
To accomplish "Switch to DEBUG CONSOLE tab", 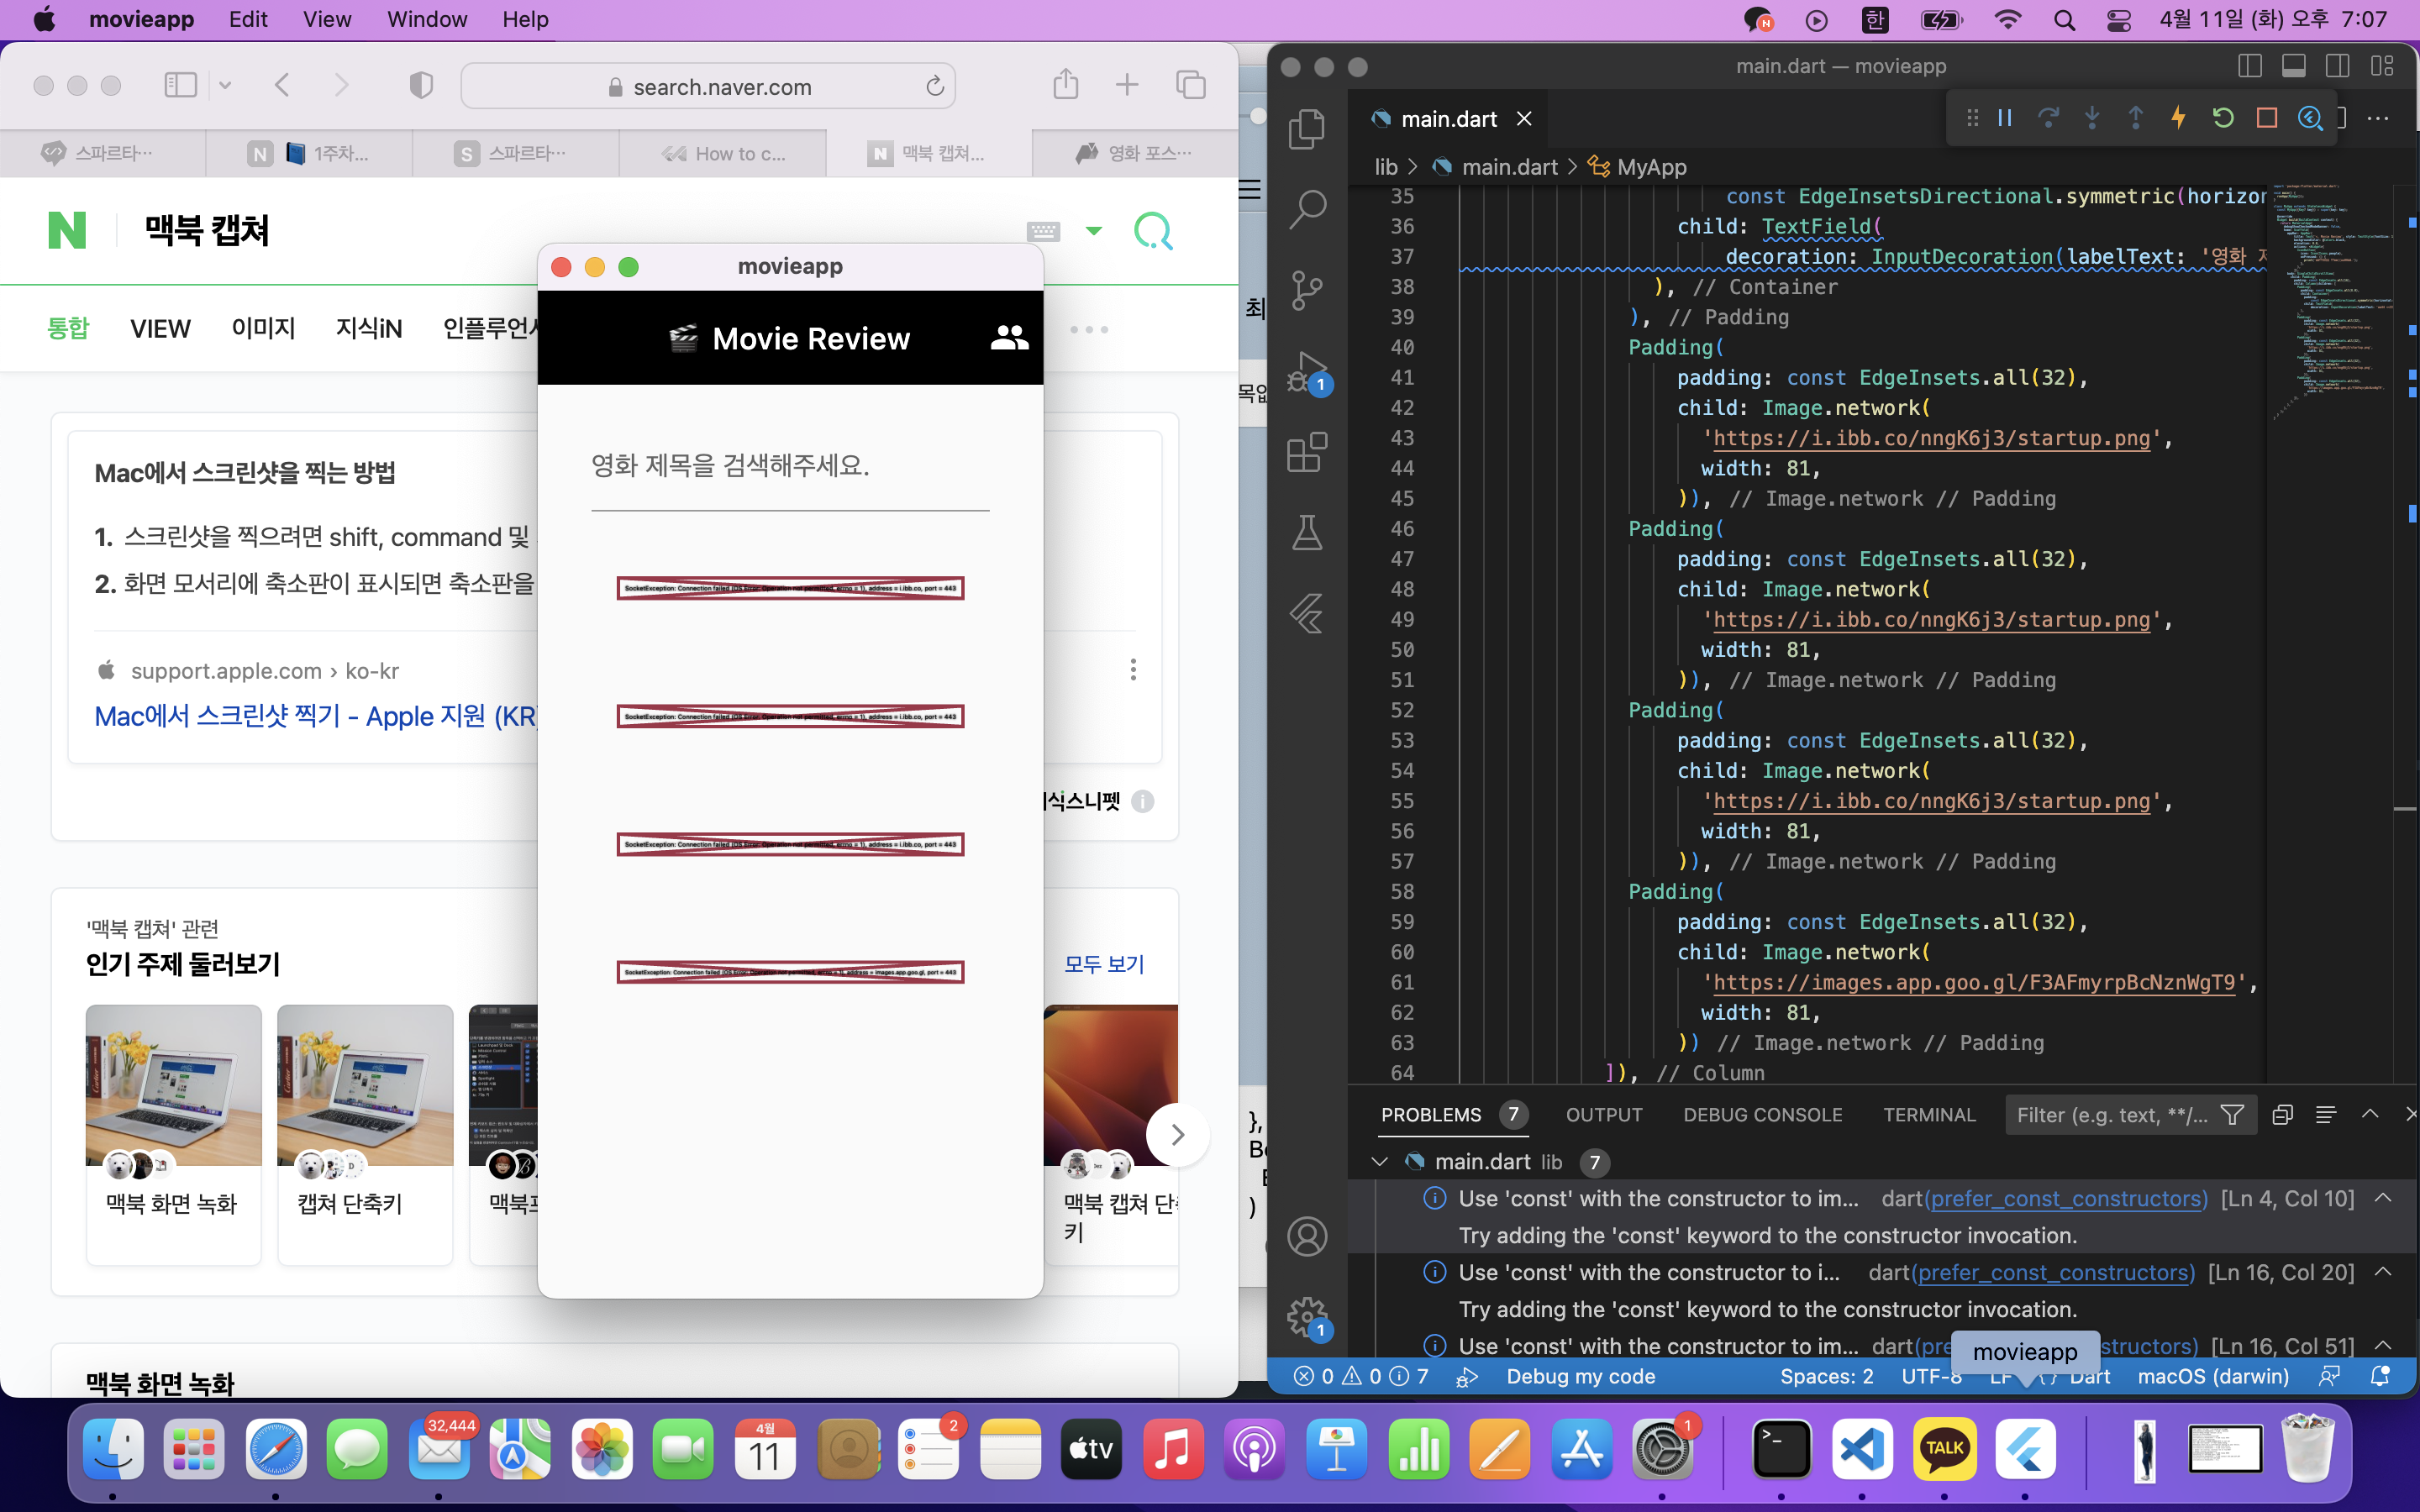I will [x=1763, y=1115].
